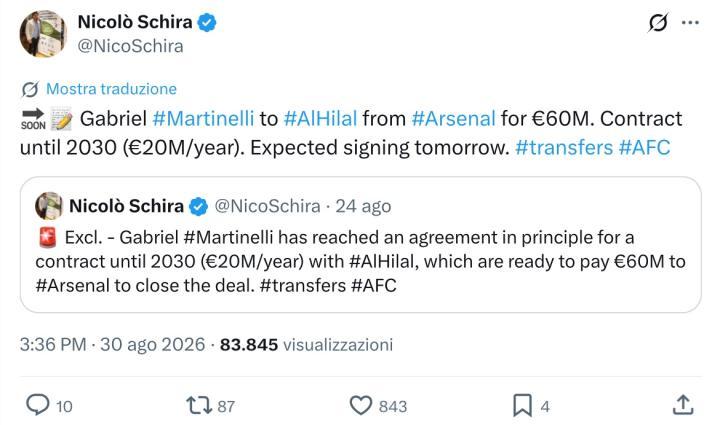This screenshot has width=720, height=425.
Task: Click the translate icon beside Mostra traduzione
Action: click(30, 89)
